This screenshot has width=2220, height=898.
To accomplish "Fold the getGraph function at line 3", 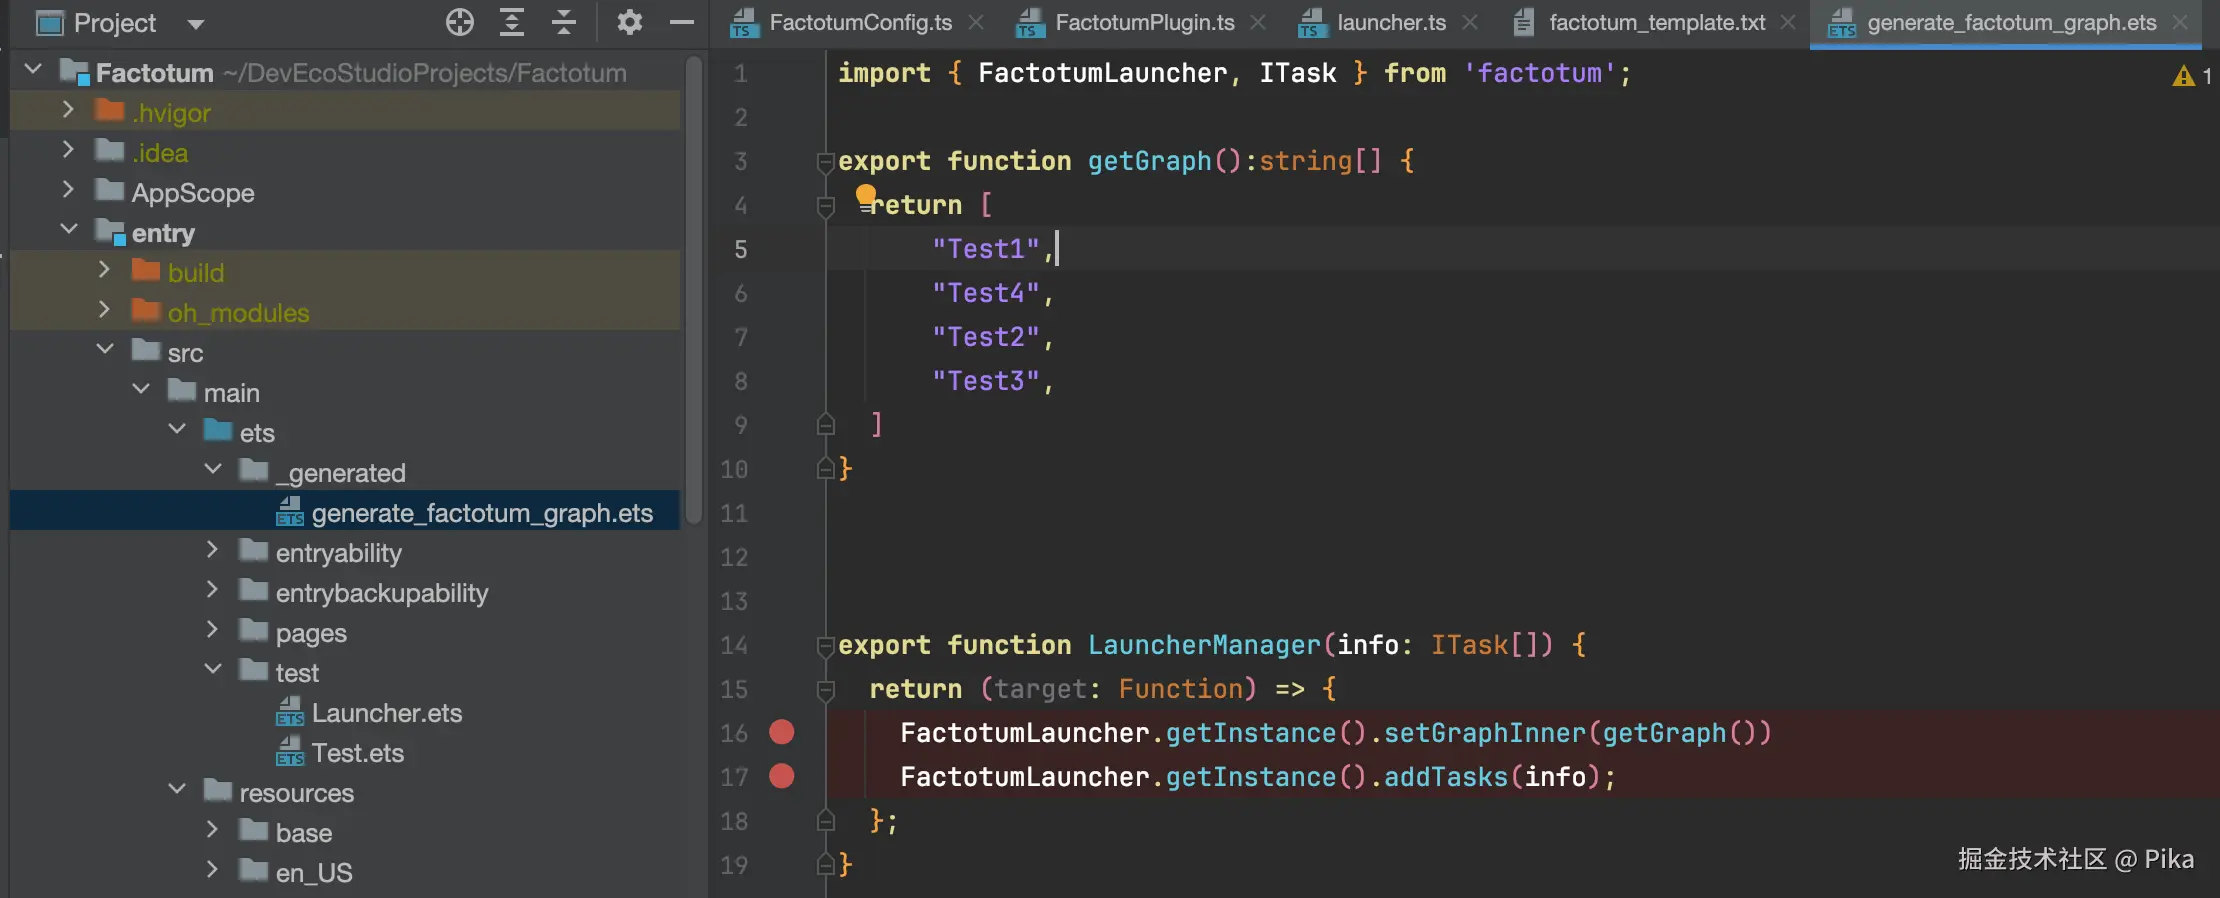I will 826,162.
